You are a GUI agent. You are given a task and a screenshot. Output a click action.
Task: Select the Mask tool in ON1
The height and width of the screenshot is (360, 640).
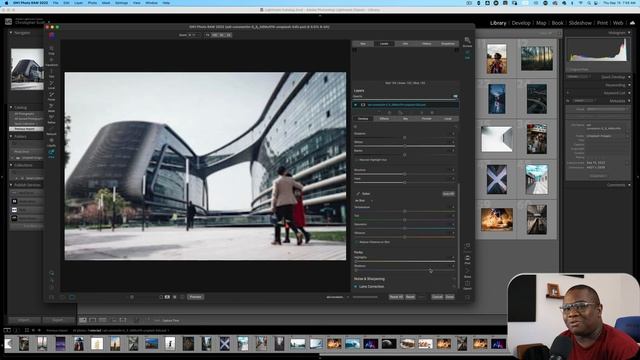(x=51, y=108)
